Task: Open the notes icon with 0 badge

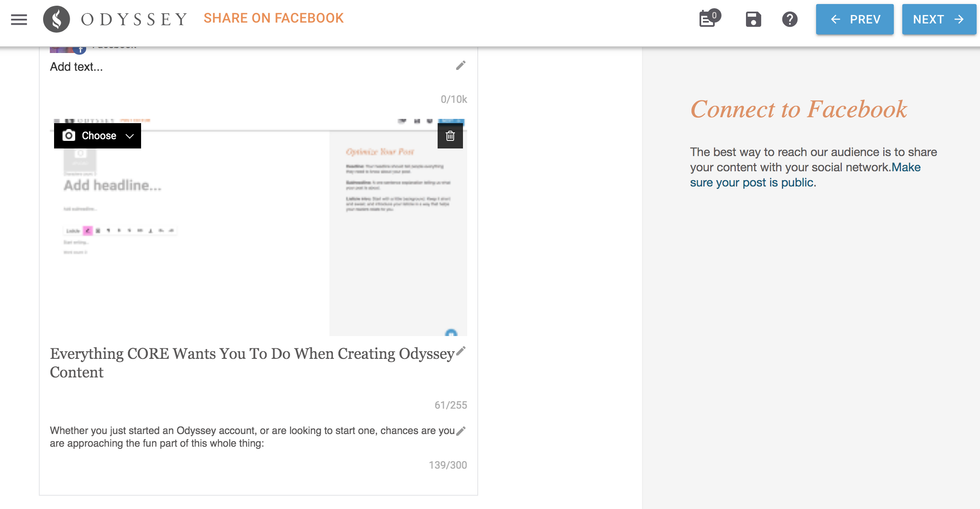Action: click(708, 19)
